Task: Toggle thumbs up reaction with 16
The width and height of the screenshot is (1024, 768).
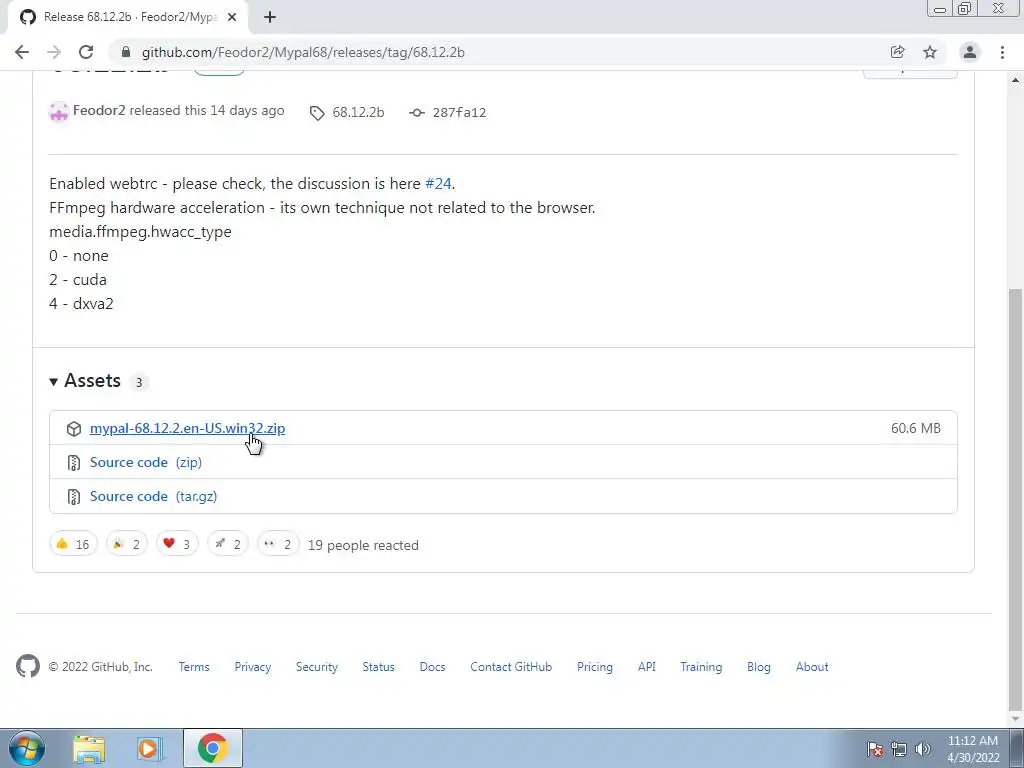Action: pyautogui.click(x=73, y=544)
